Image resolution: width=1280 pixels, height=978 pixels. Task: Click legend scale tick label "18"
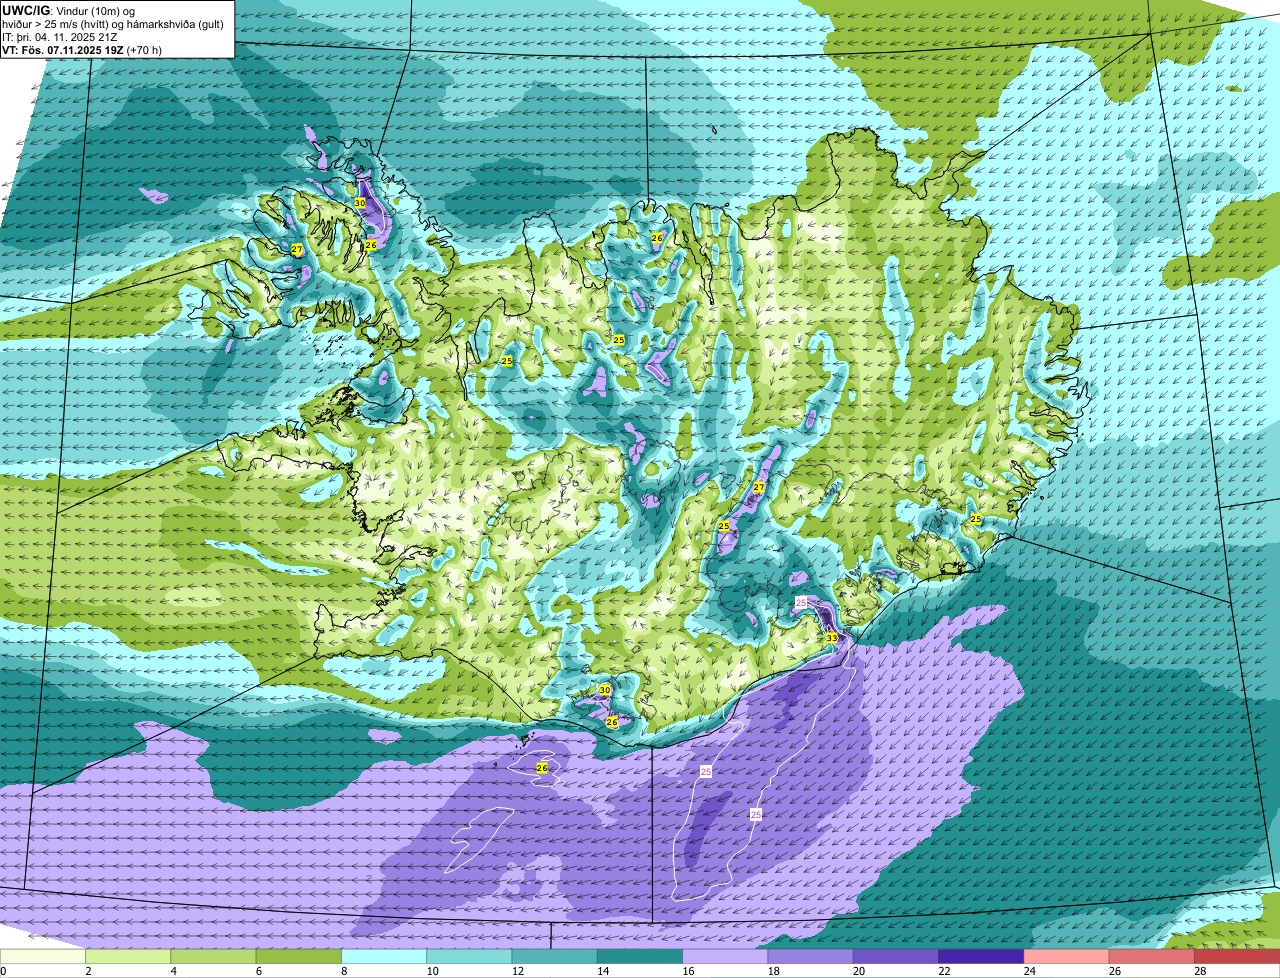(x=773, y=971)
